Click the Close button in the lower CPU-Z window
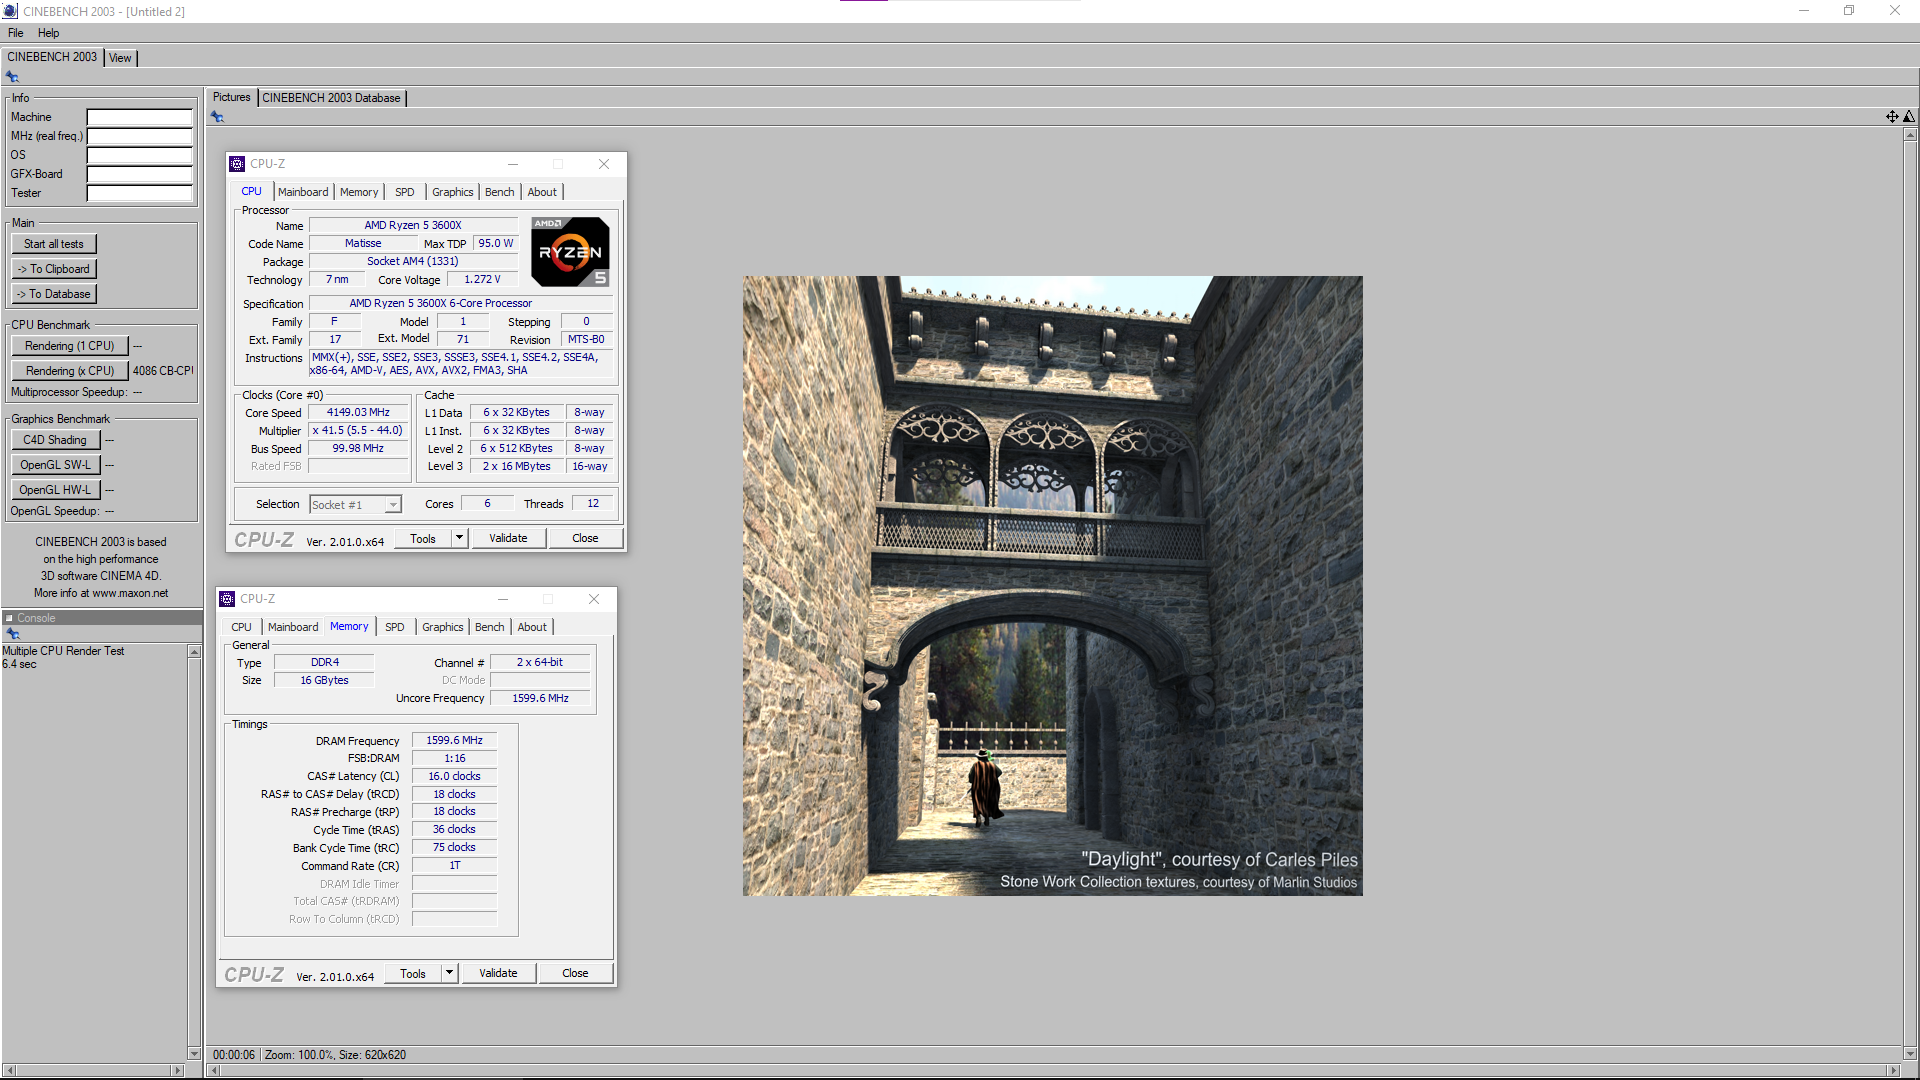The height and width of the screenshot is (1080, 1920). pyautogui.click(x=575, y=973)
